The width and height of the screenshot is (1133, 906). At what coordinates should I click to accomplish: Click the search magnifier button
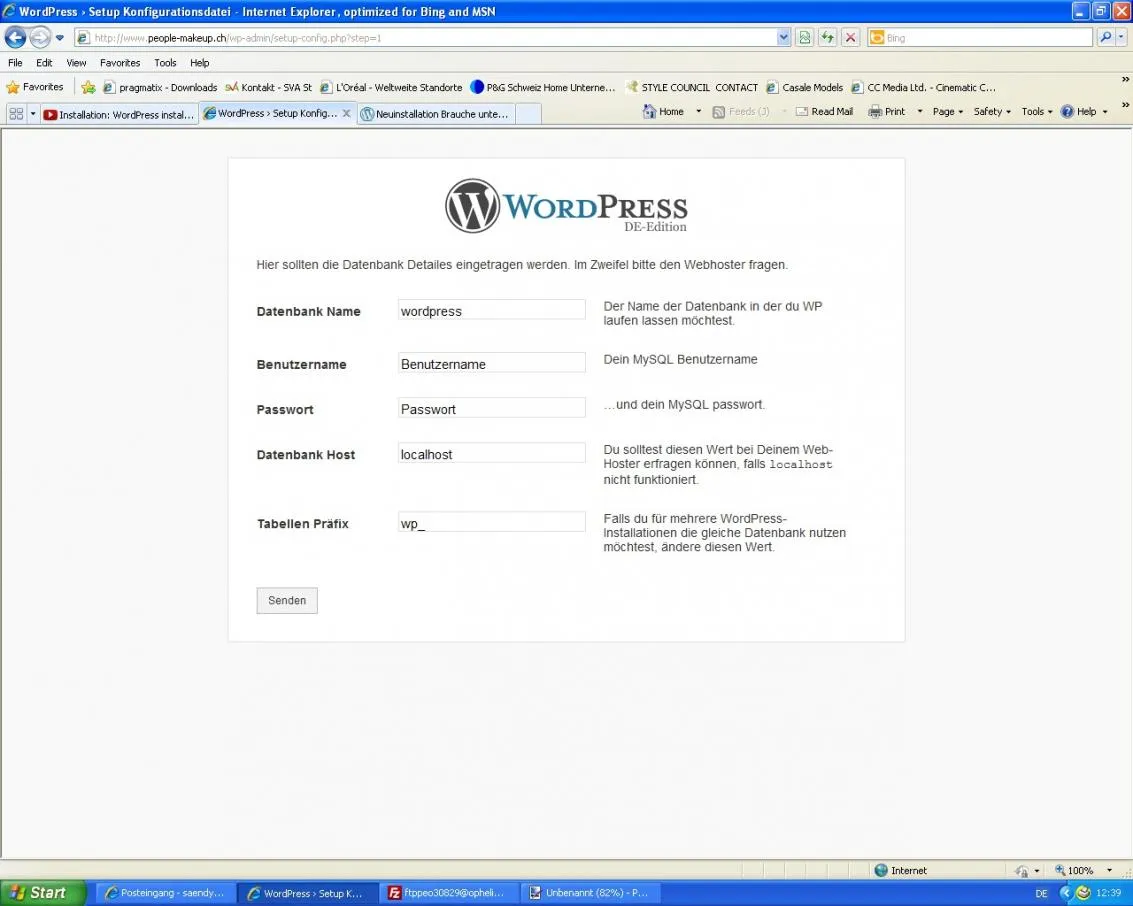click(1106, 38)
